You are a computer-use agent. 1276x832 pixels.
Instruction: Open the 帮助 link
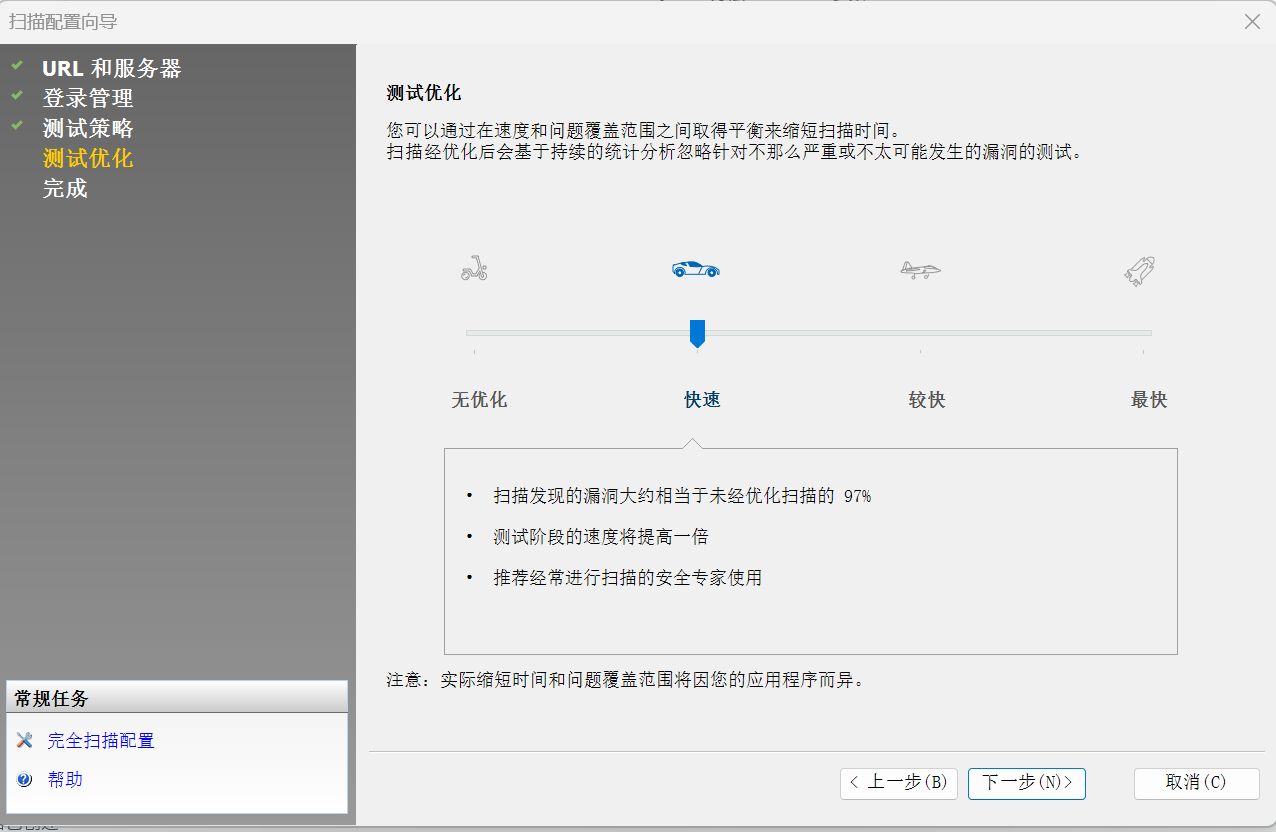point(65,780)
